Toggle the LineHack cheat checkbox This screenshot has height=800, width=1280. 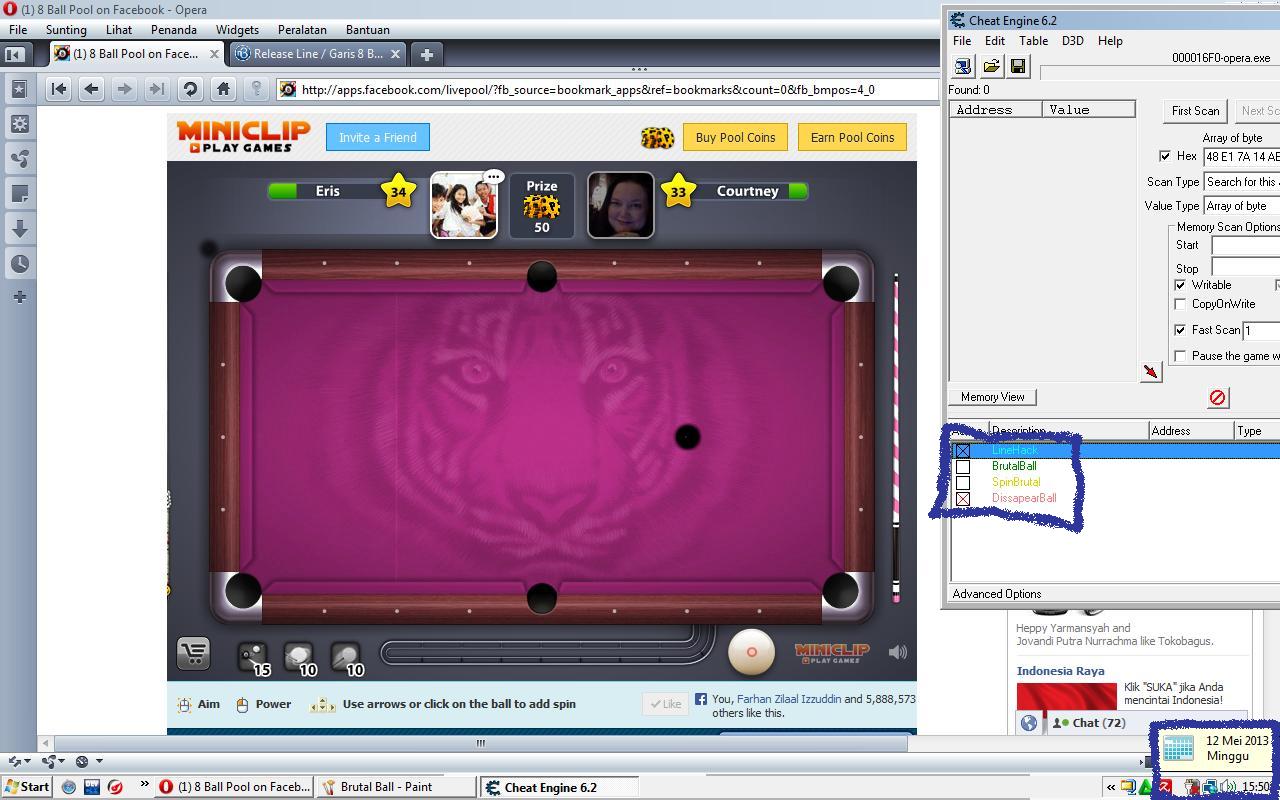(963, 451)
